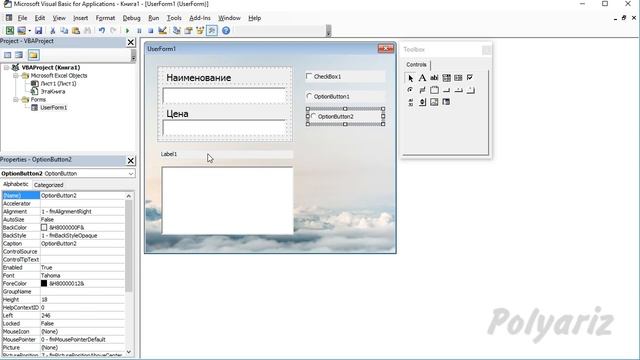The width and height of the screenshot is (640, 360).
Task: Click the Save floppy disk icon
Action: 38,31
